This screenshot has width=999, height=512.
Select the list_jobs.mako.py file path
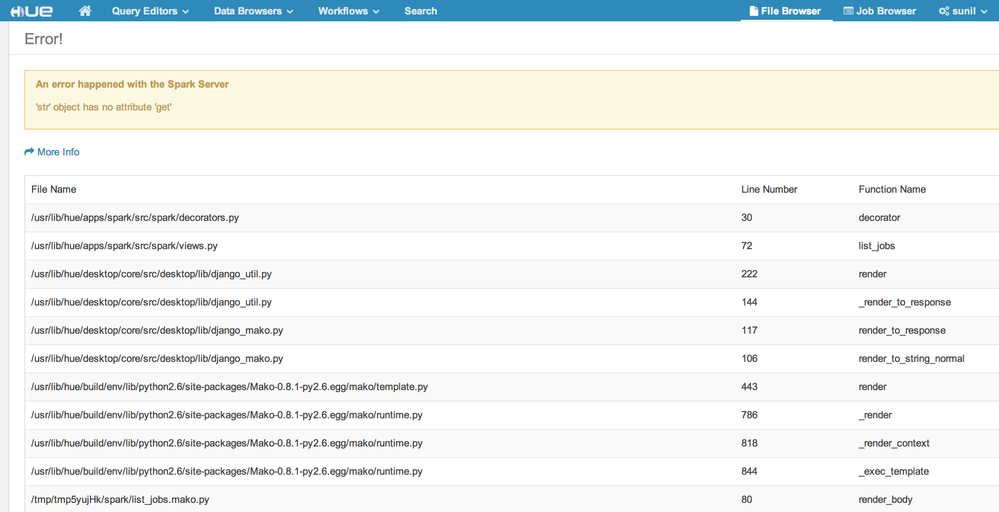click(x=120, y=499)
